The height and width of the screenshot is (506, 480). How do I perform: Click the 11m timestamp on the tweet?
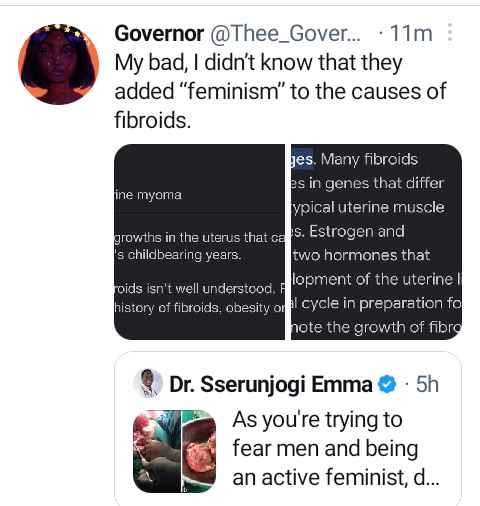(x=411, y=33)
